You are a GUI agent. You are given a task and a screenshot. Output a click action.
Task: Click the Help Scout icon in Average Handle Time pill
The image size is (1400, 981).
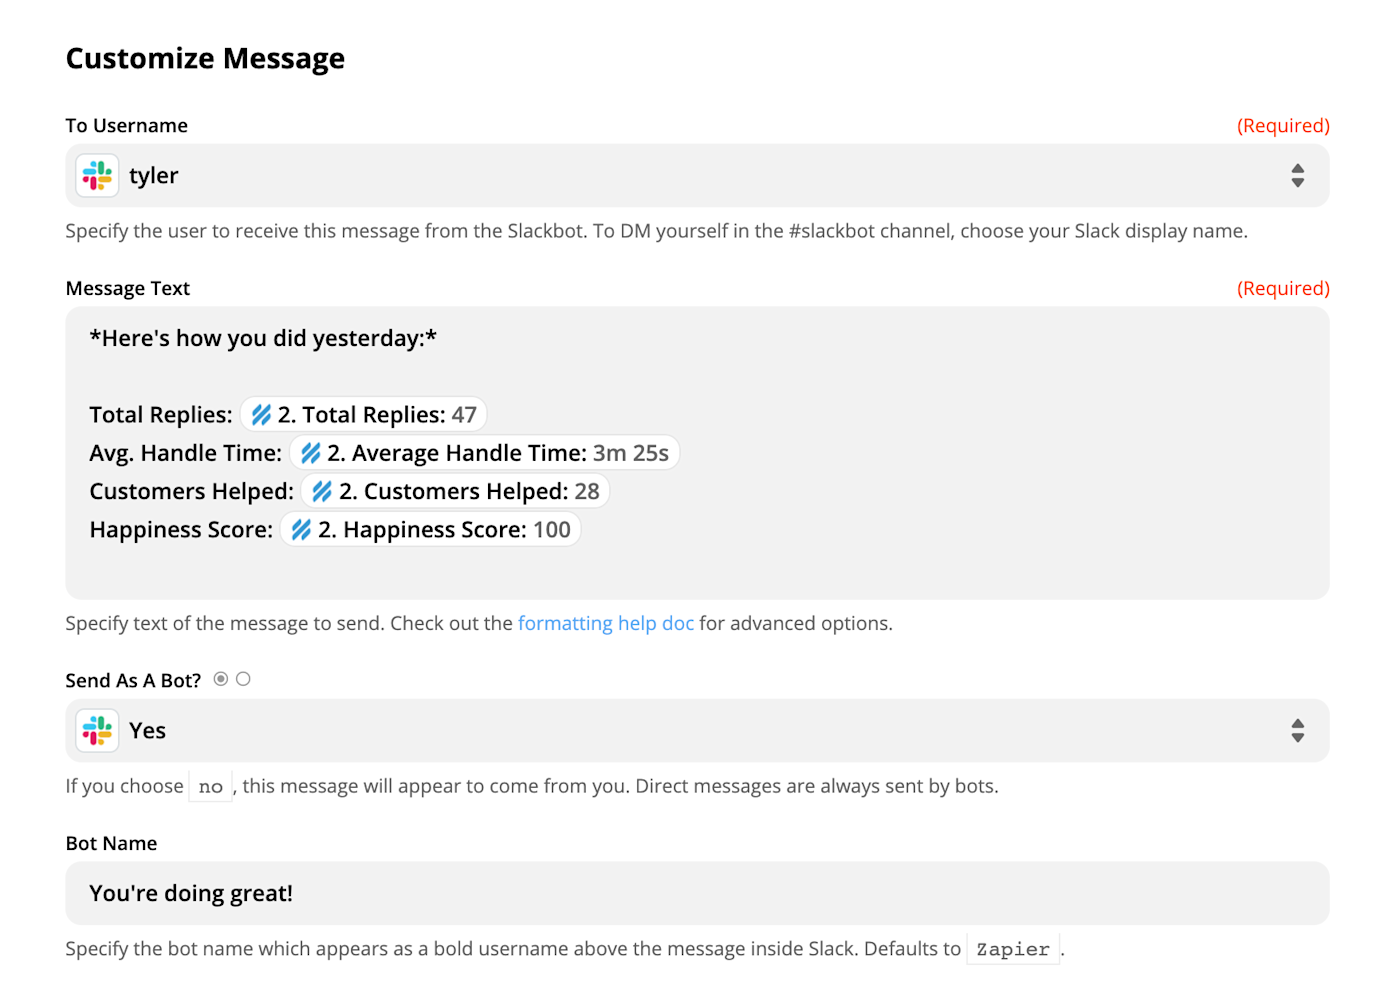311,453
